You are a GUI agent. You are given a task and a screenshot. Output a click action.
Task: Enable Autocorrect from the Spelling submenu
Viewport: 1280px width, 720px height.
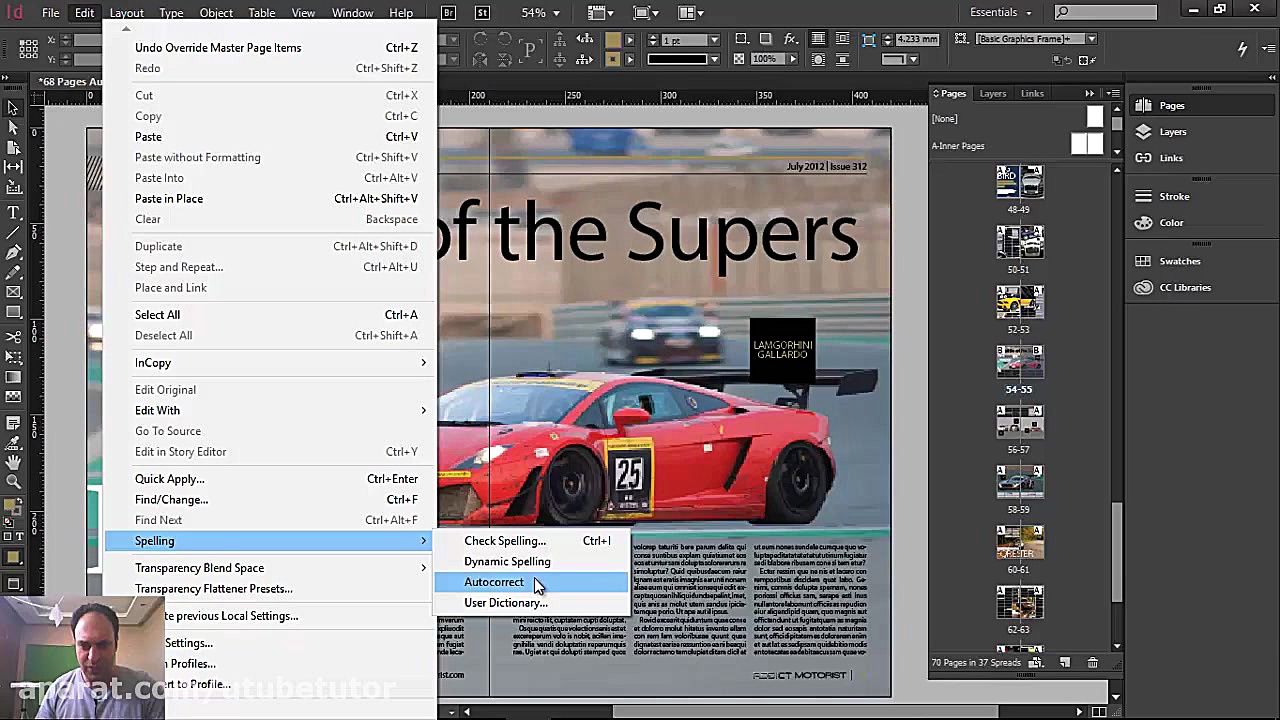494,582
